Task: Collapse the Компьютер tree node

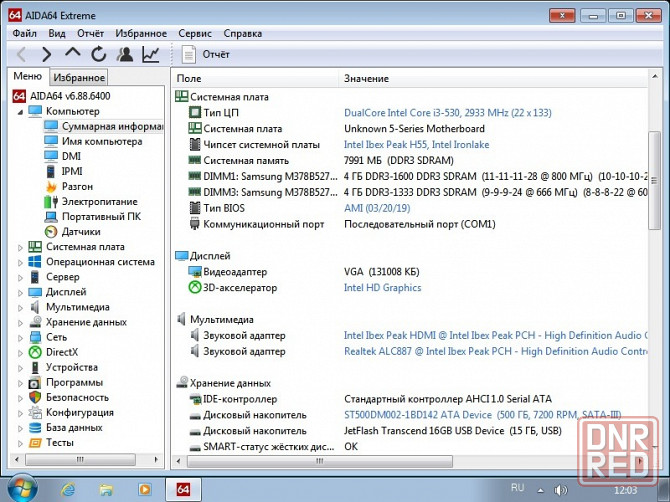Action: (x=20, y=112)
